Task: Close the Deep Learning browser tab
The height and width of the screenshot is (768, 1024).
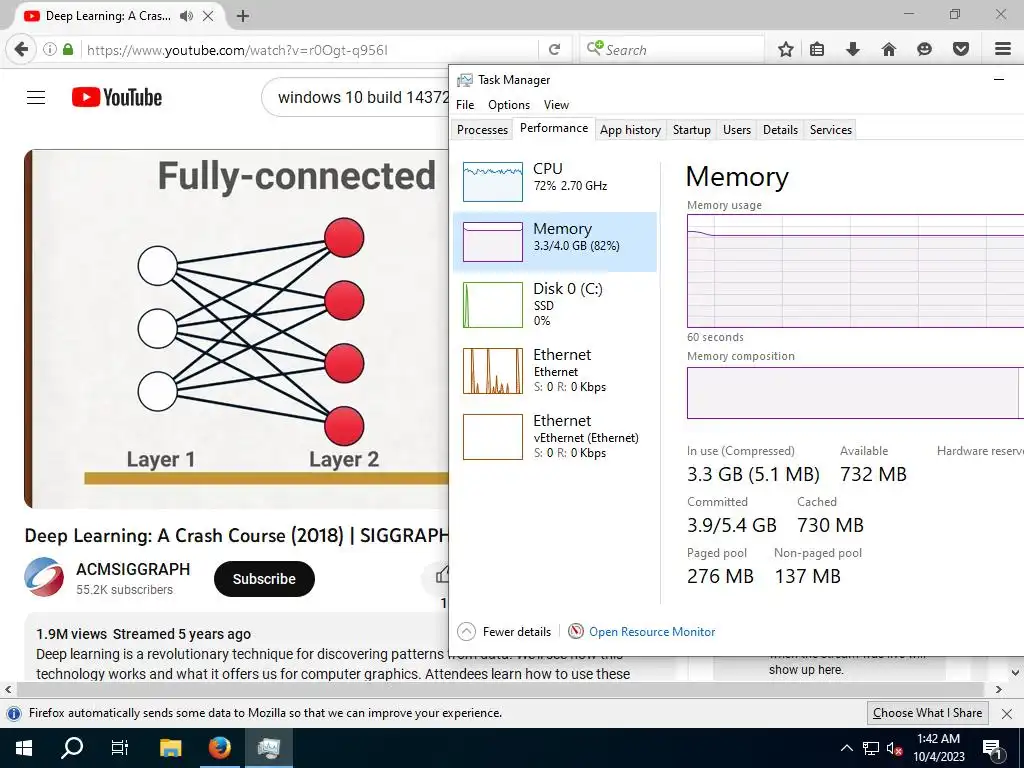Action: click(208, 16)
